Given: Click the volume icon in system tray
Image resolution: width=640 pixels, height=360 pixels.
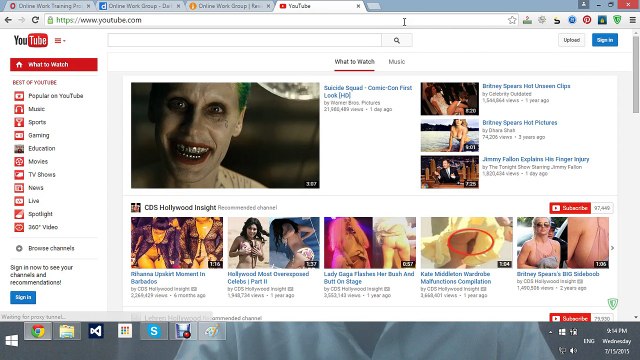Looking at the screenshot, I should pos(573,350).
